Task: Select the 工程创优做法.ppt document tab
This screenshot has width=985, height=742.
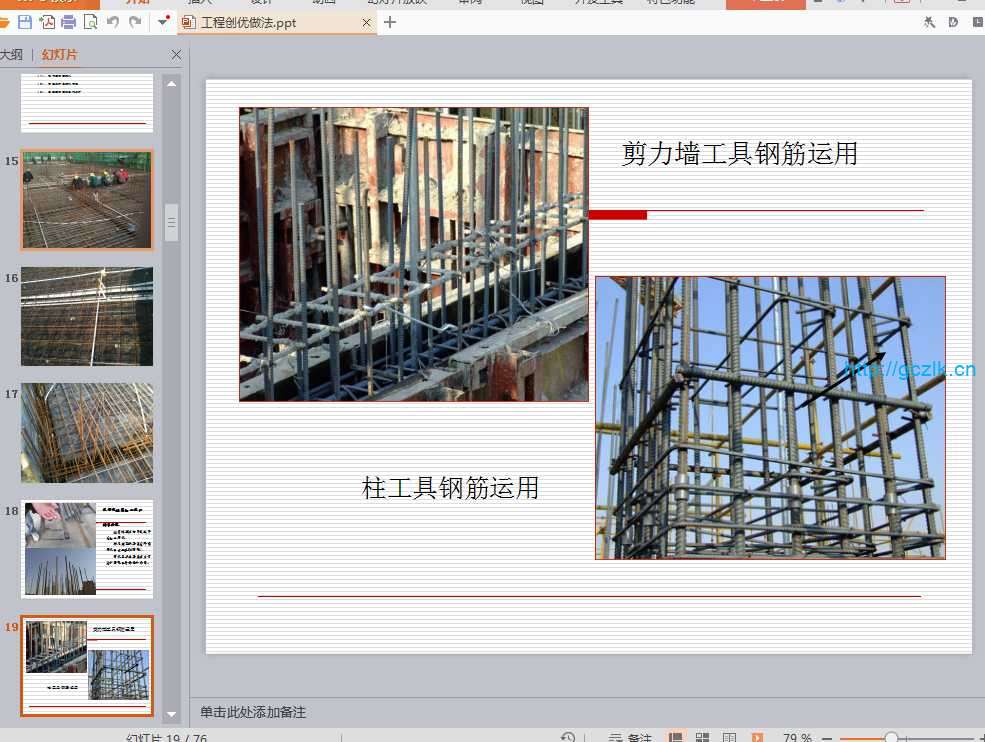Action: [248, 22]
